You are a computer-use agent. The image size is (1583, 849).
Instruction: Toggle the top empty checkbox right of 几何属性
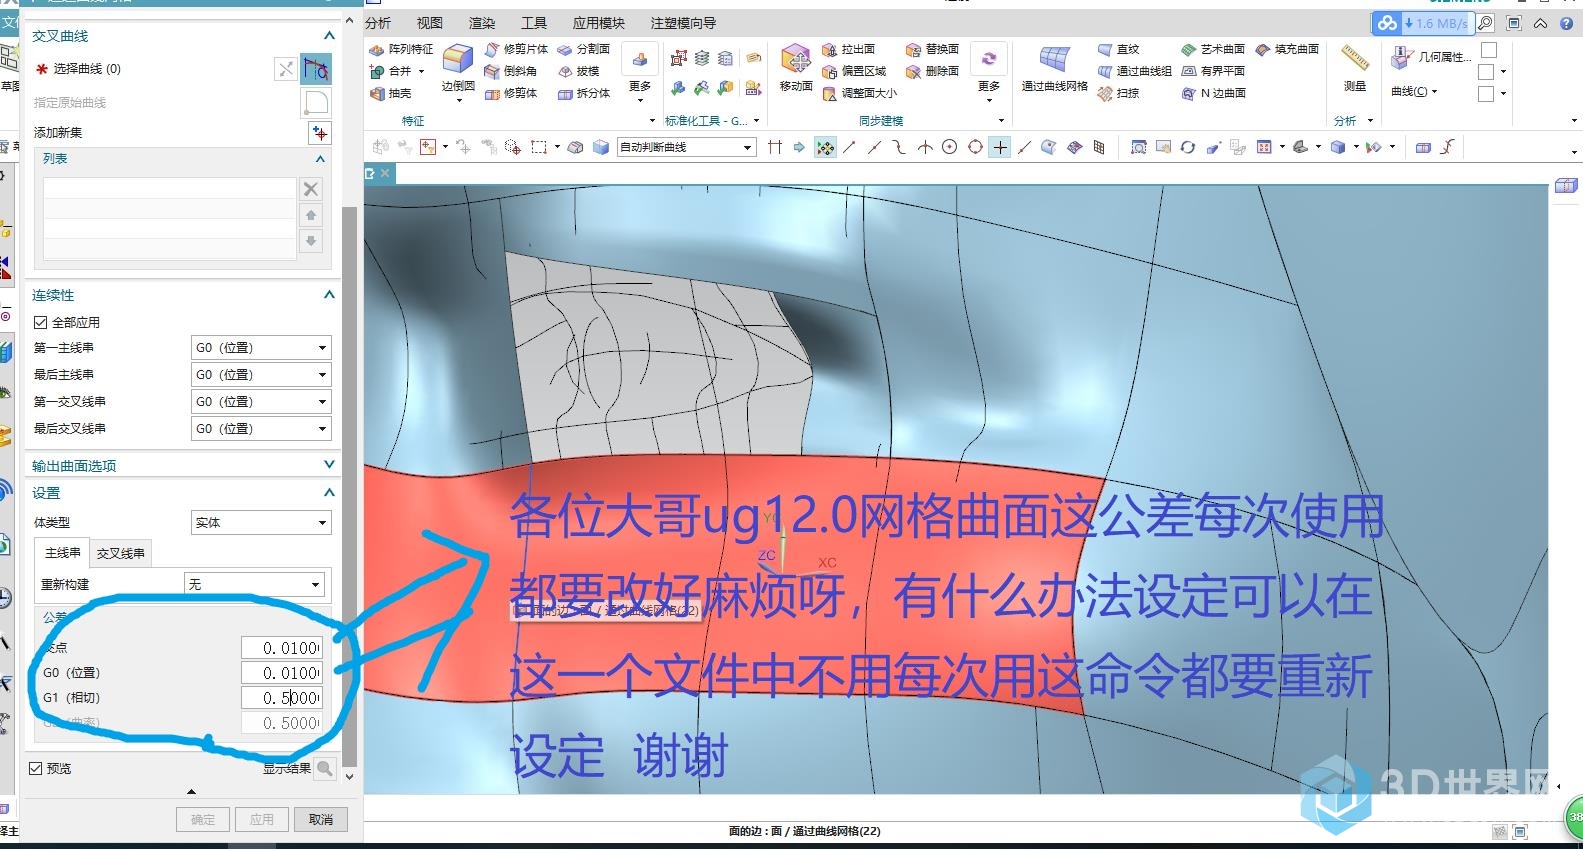point(1489,50)
